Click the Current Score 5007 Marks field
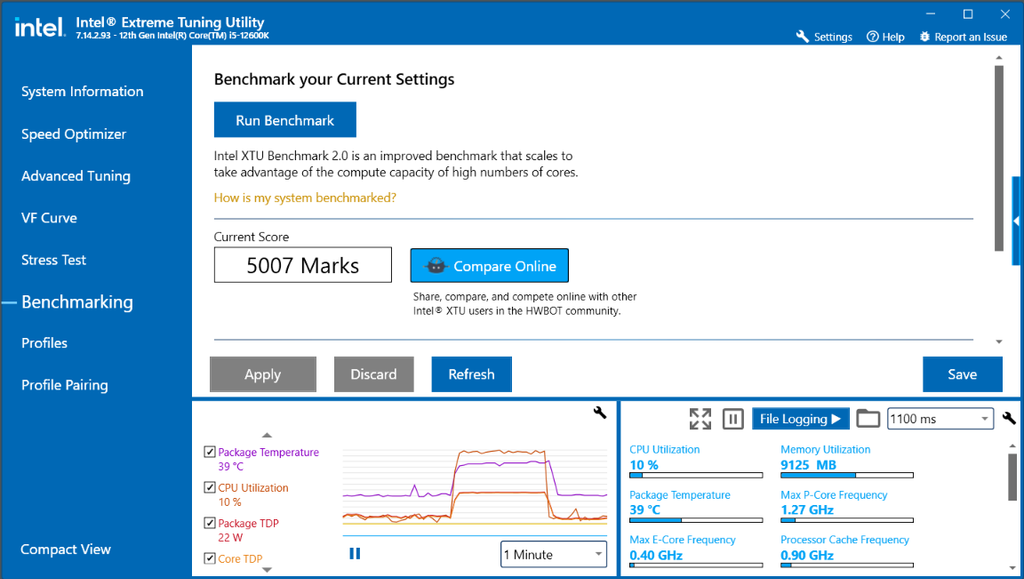This screenshot has height=579, width=1024. click(x=303, y=265)
